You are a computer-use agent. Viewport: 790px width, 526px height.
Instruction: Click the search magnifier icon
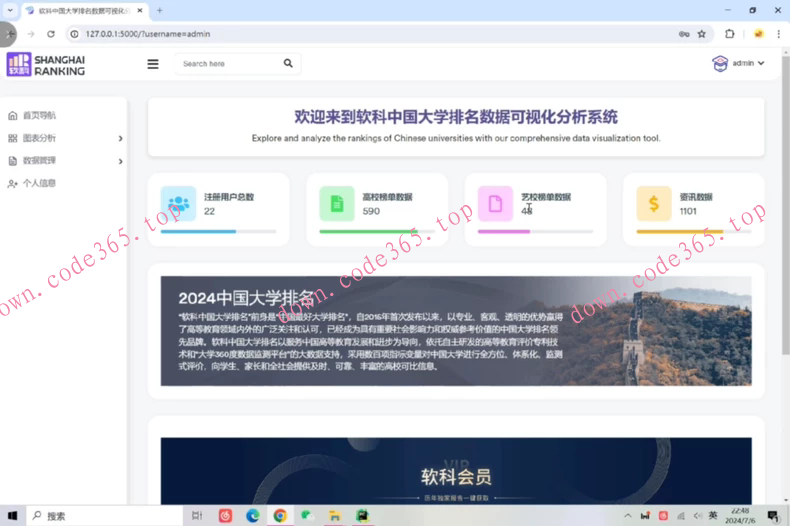[x=288, y=63]
